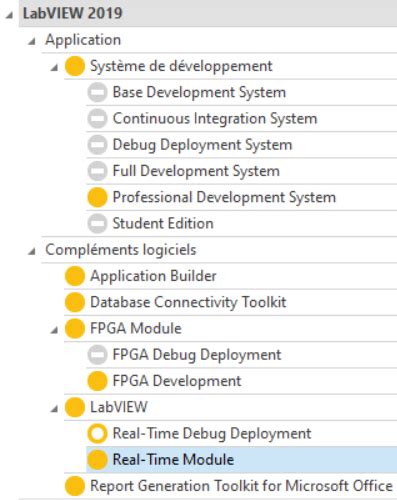The width and height of the screenshot is (397, 500).
Task: Select Student Edition row
Action: (242, 223)
